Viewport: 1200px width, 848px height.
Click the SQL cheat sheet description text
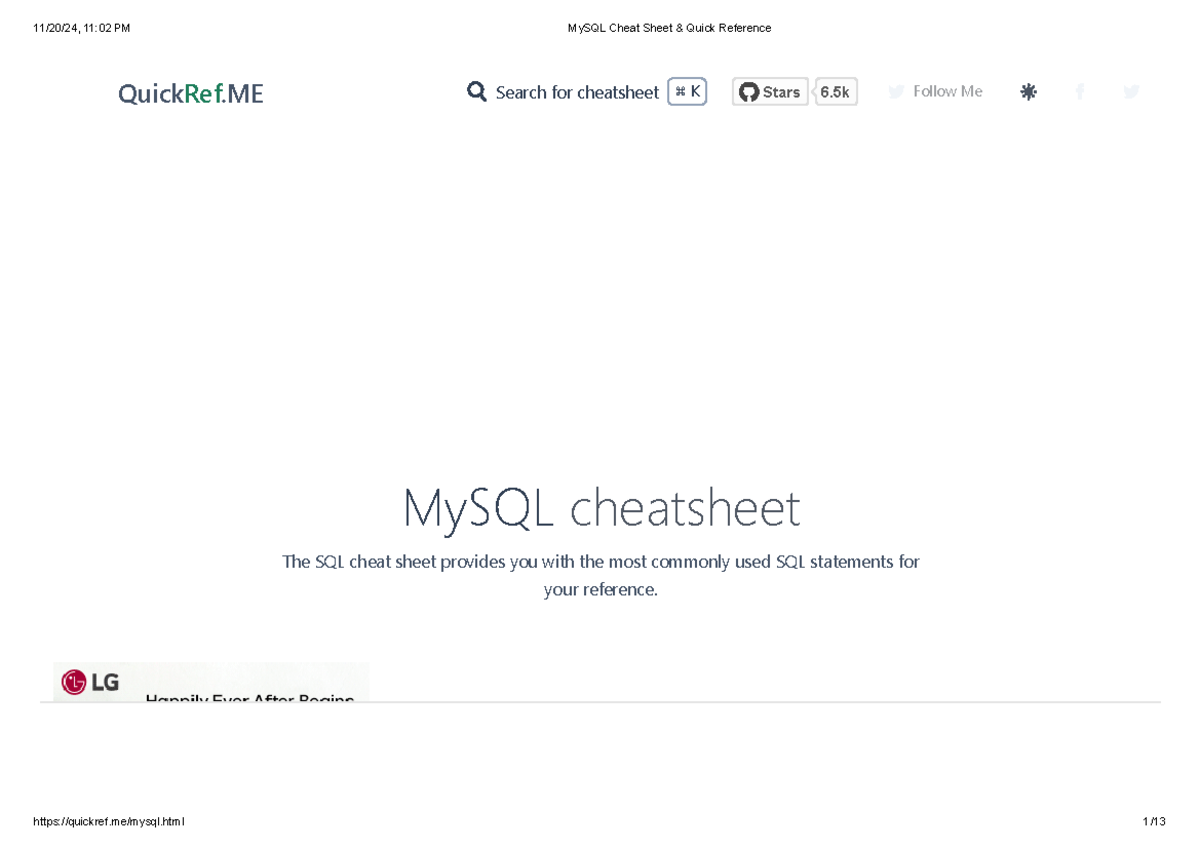click(600, 575)
